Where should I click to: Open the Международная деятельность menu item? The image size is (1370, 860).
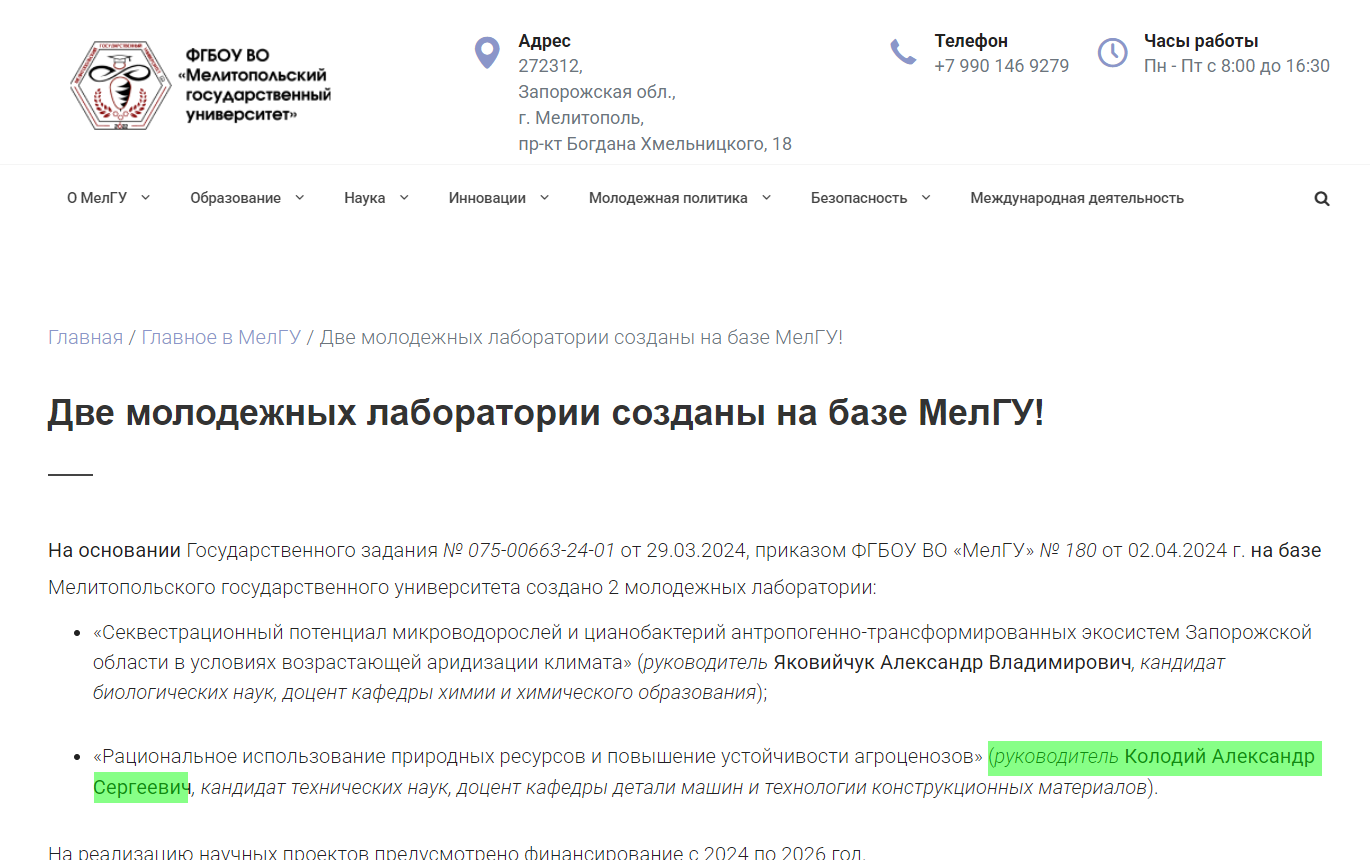click(1076, 197)
